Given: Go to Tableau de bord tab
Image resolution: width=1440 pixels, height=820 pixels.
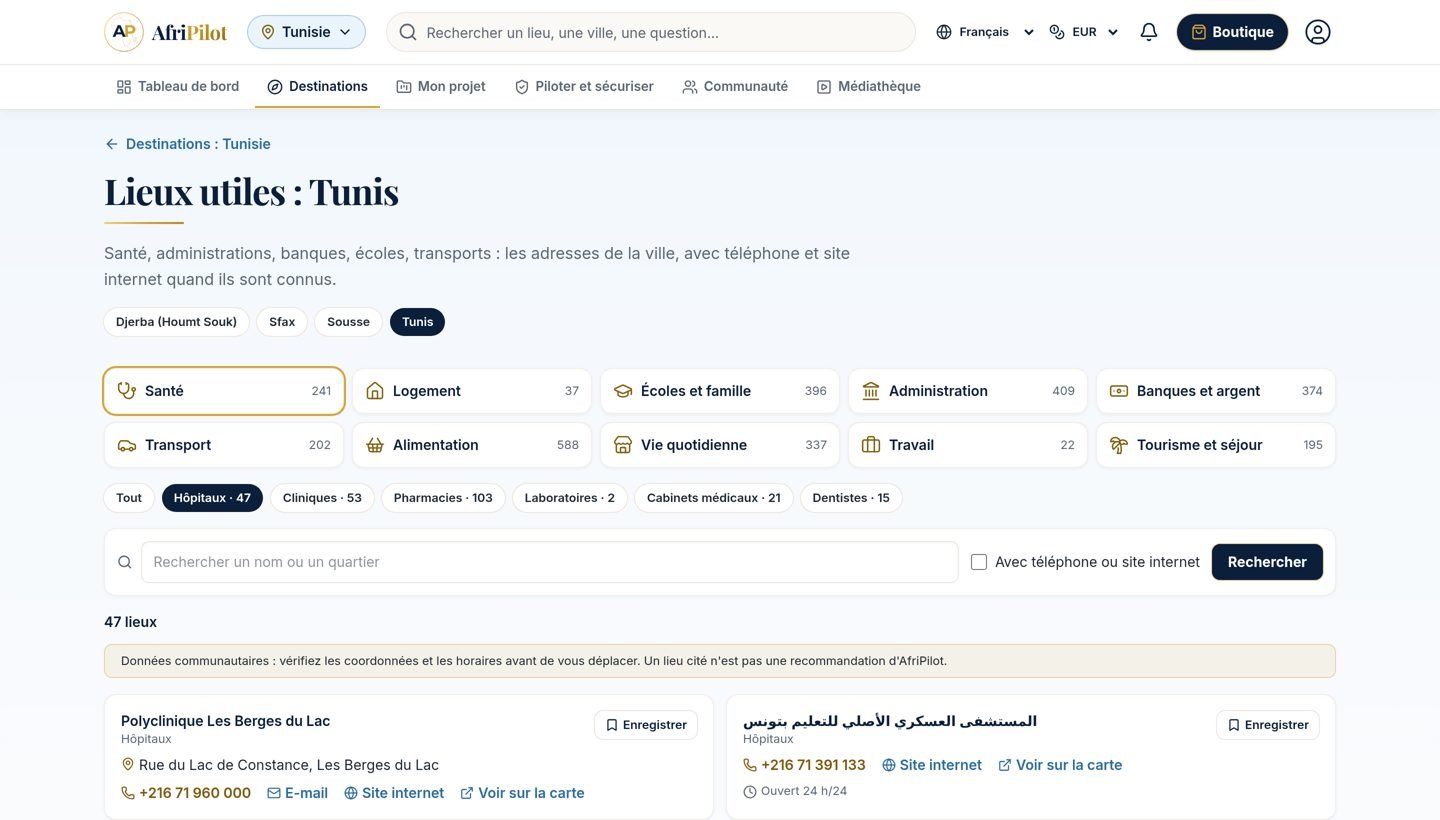Looking at the screenshot, I should coord(178,87).
